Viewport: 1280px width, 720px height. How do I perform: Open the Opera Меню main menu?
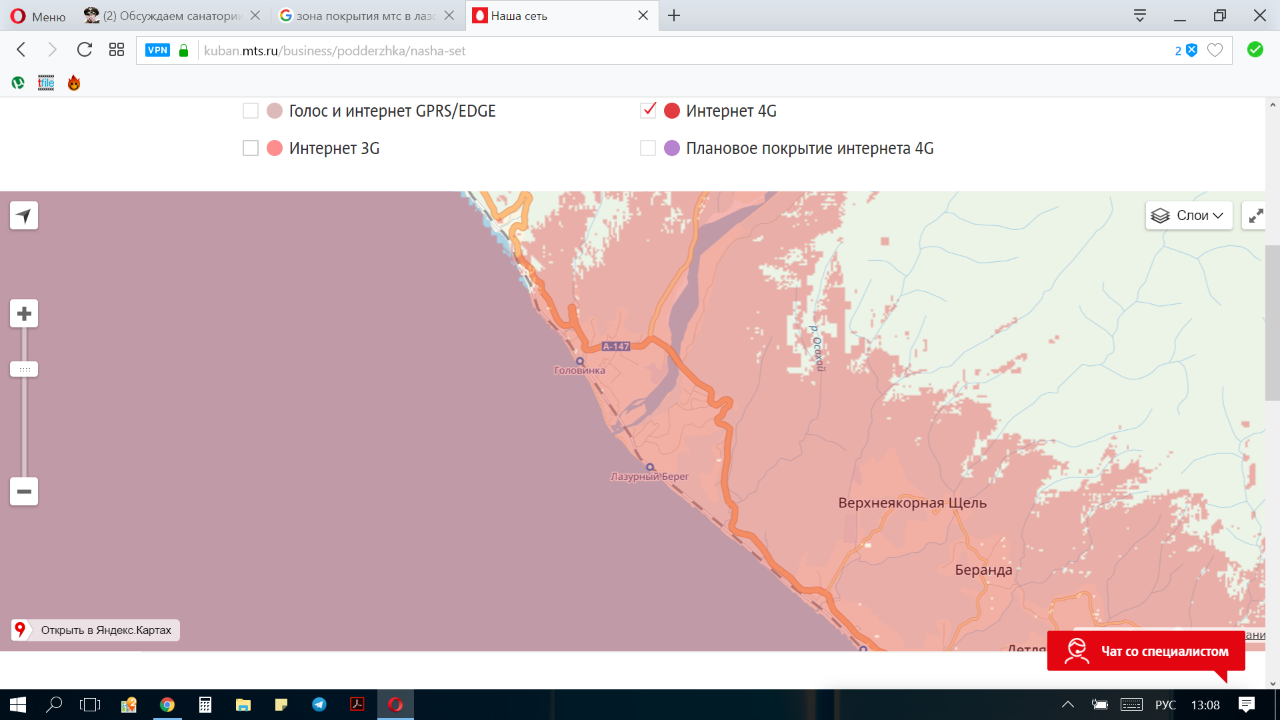[x=38, y=16]
